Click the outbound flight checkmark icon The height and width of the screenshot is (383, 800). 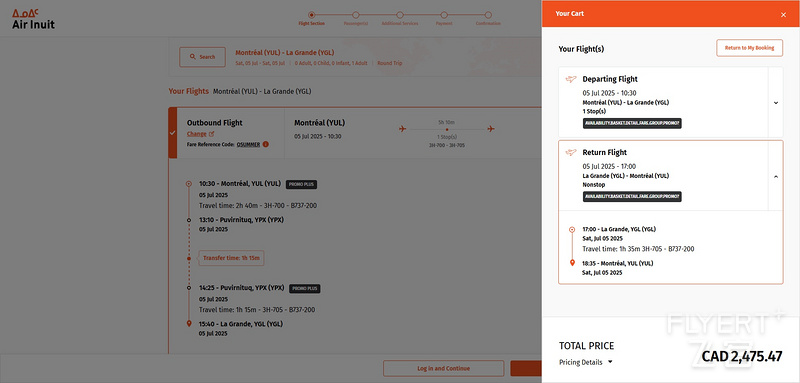172,133
